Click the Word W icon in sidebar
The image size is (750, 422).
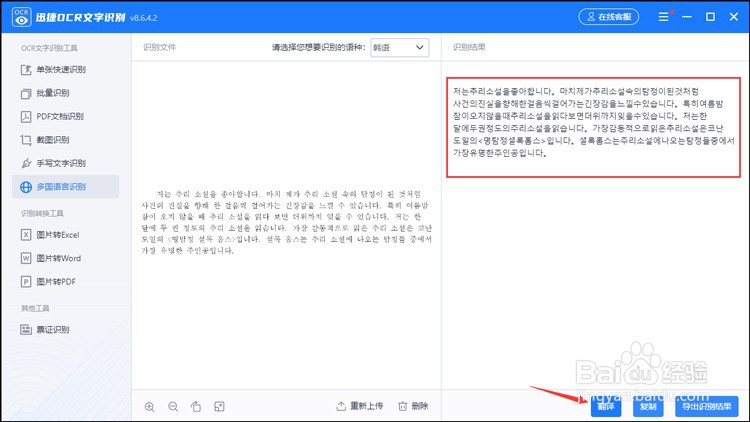coord(26,258)
